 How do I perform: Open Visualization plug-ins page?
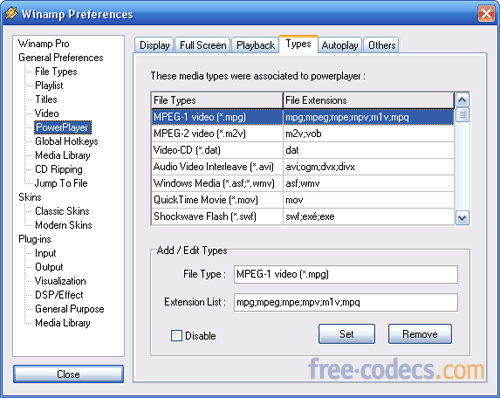pyautogui.click(x=60, y=281)
